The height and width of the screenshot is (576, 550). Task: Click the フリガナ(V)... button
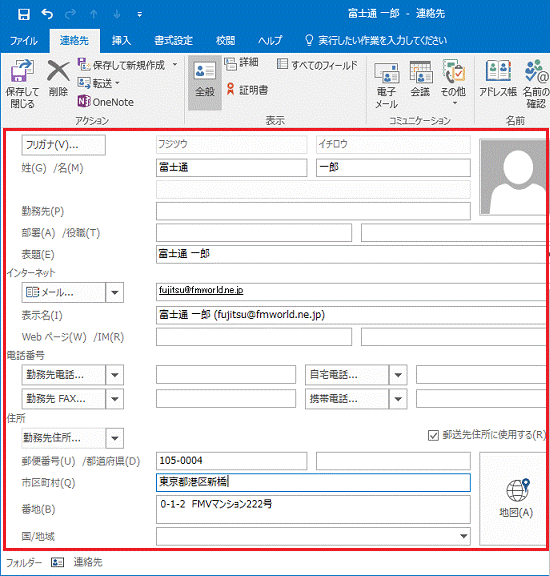pos(64,145)
